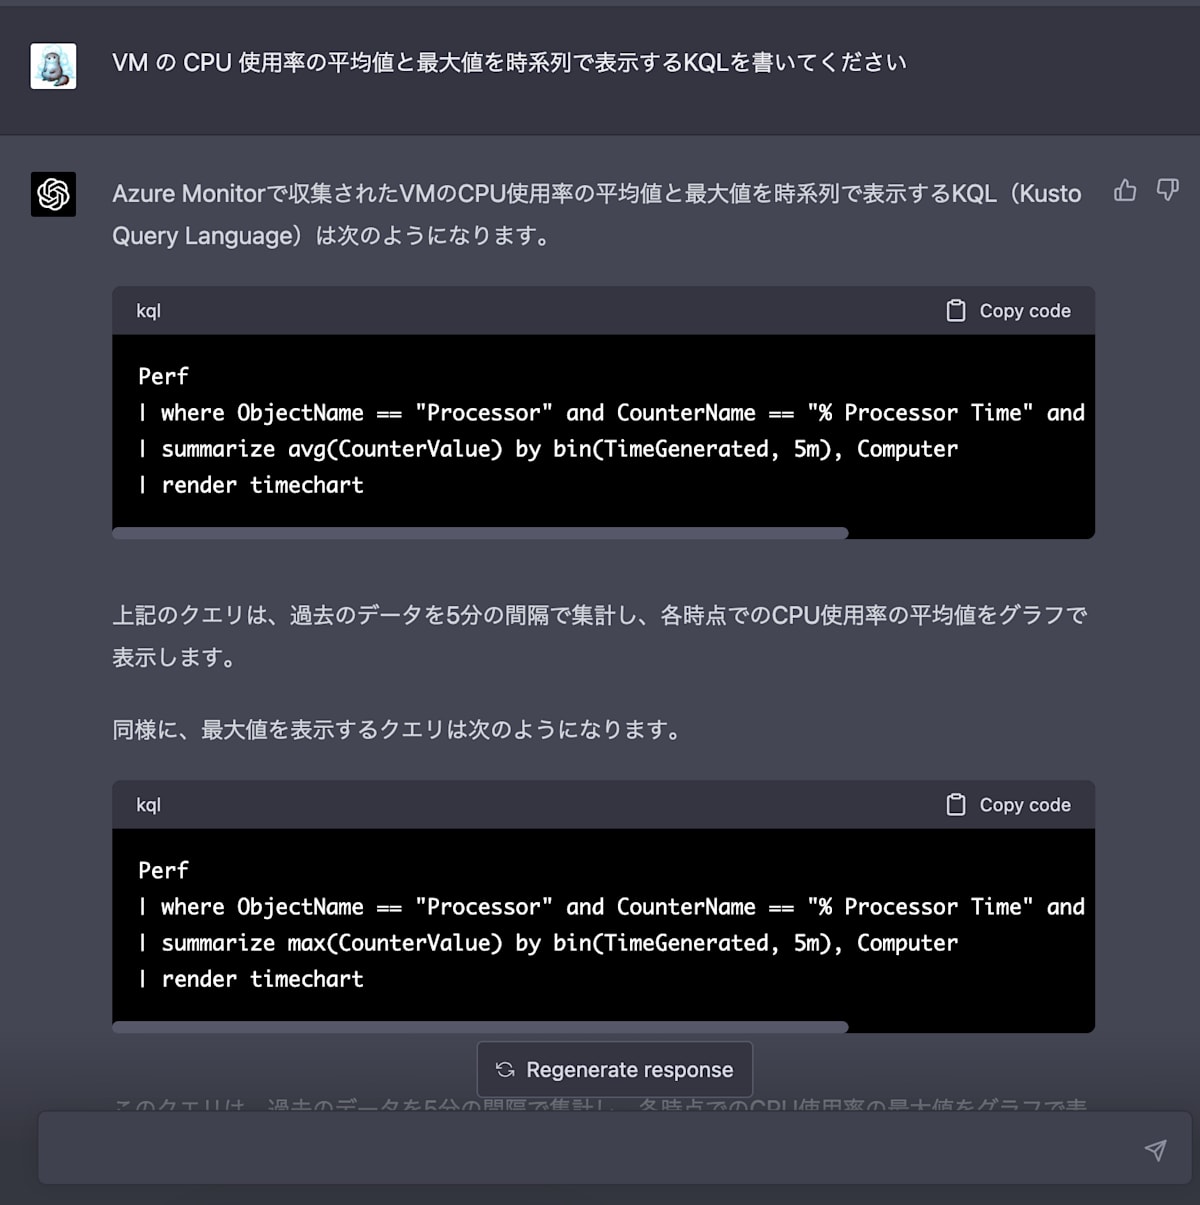The image size is (1200, 1205).
Task: Click the user prompt text about KQL
Action: tap(509, 62)
